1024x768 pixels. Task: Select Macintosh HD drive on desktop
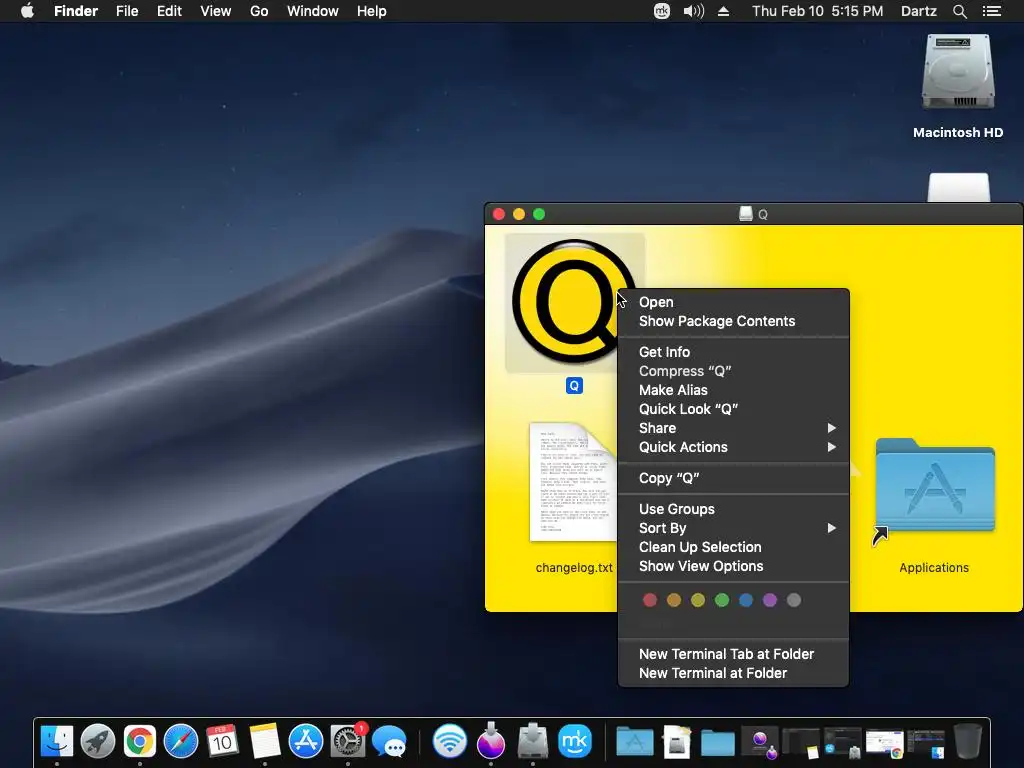coord(958,73)
